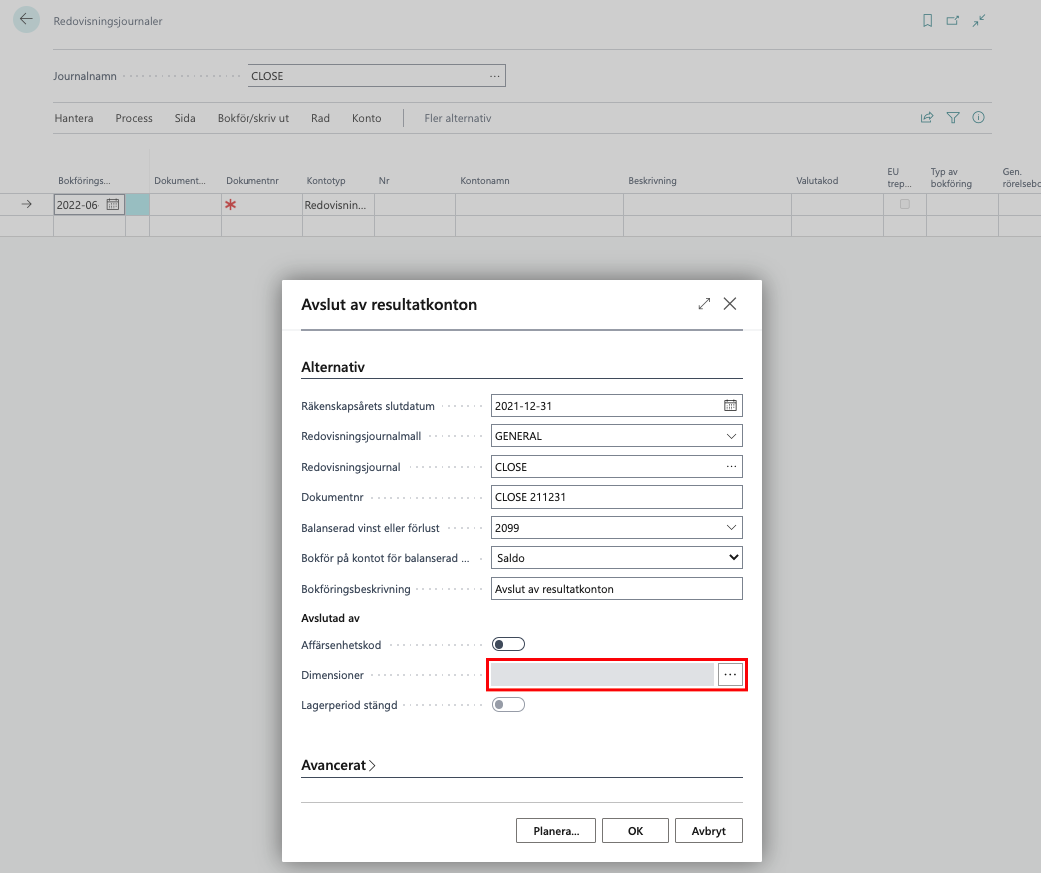Click the information icon in toolbar
This screenshot has height=873, width=1041.
(978, 118)
